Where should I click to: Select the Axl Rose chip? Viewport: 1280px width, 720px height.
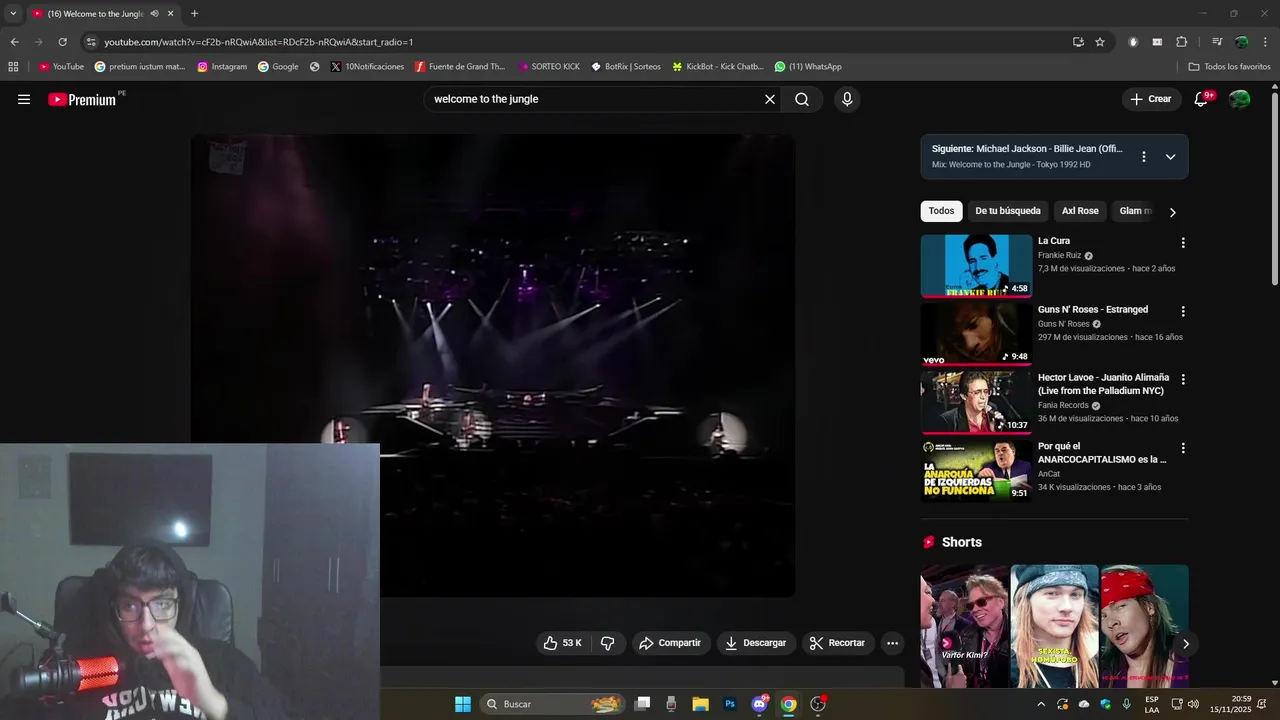click(x=1080, y=211)
